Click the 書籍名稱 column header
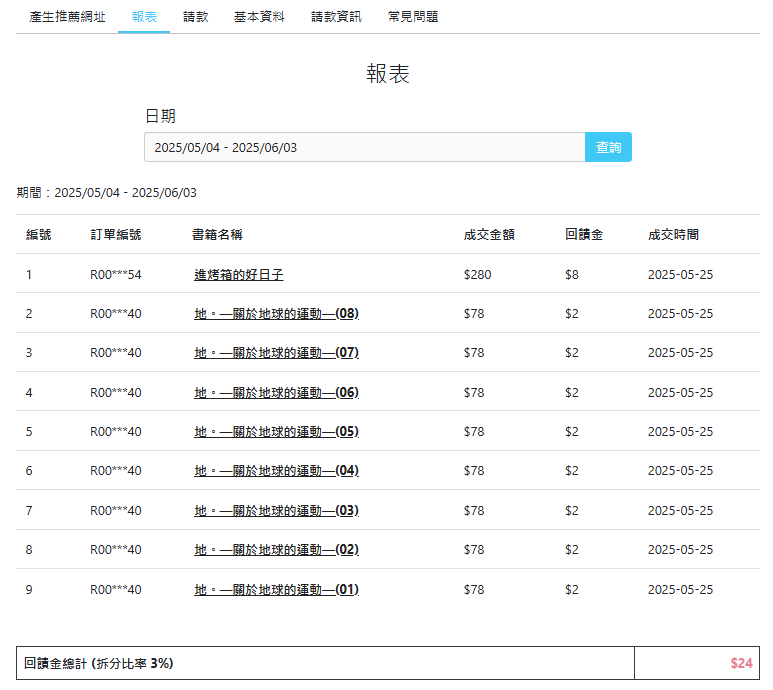The width and height of the screenshot is (773, 690). point(217,235)
